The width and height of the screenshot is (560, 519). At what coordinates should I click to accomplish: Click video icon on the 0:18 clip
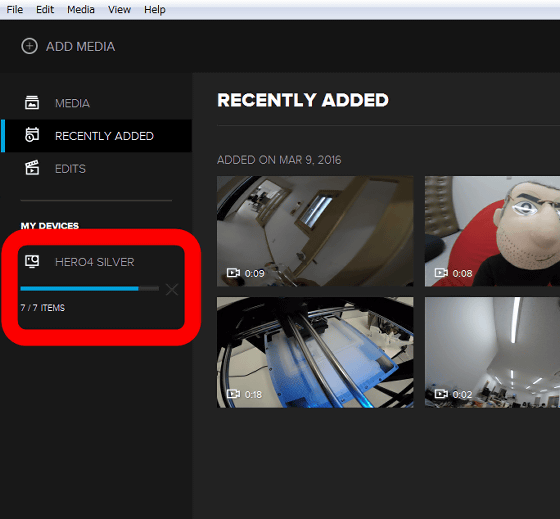[x=233, y=394]
